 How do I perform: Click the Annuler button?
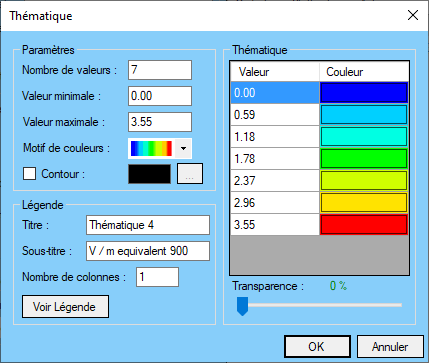390,347
